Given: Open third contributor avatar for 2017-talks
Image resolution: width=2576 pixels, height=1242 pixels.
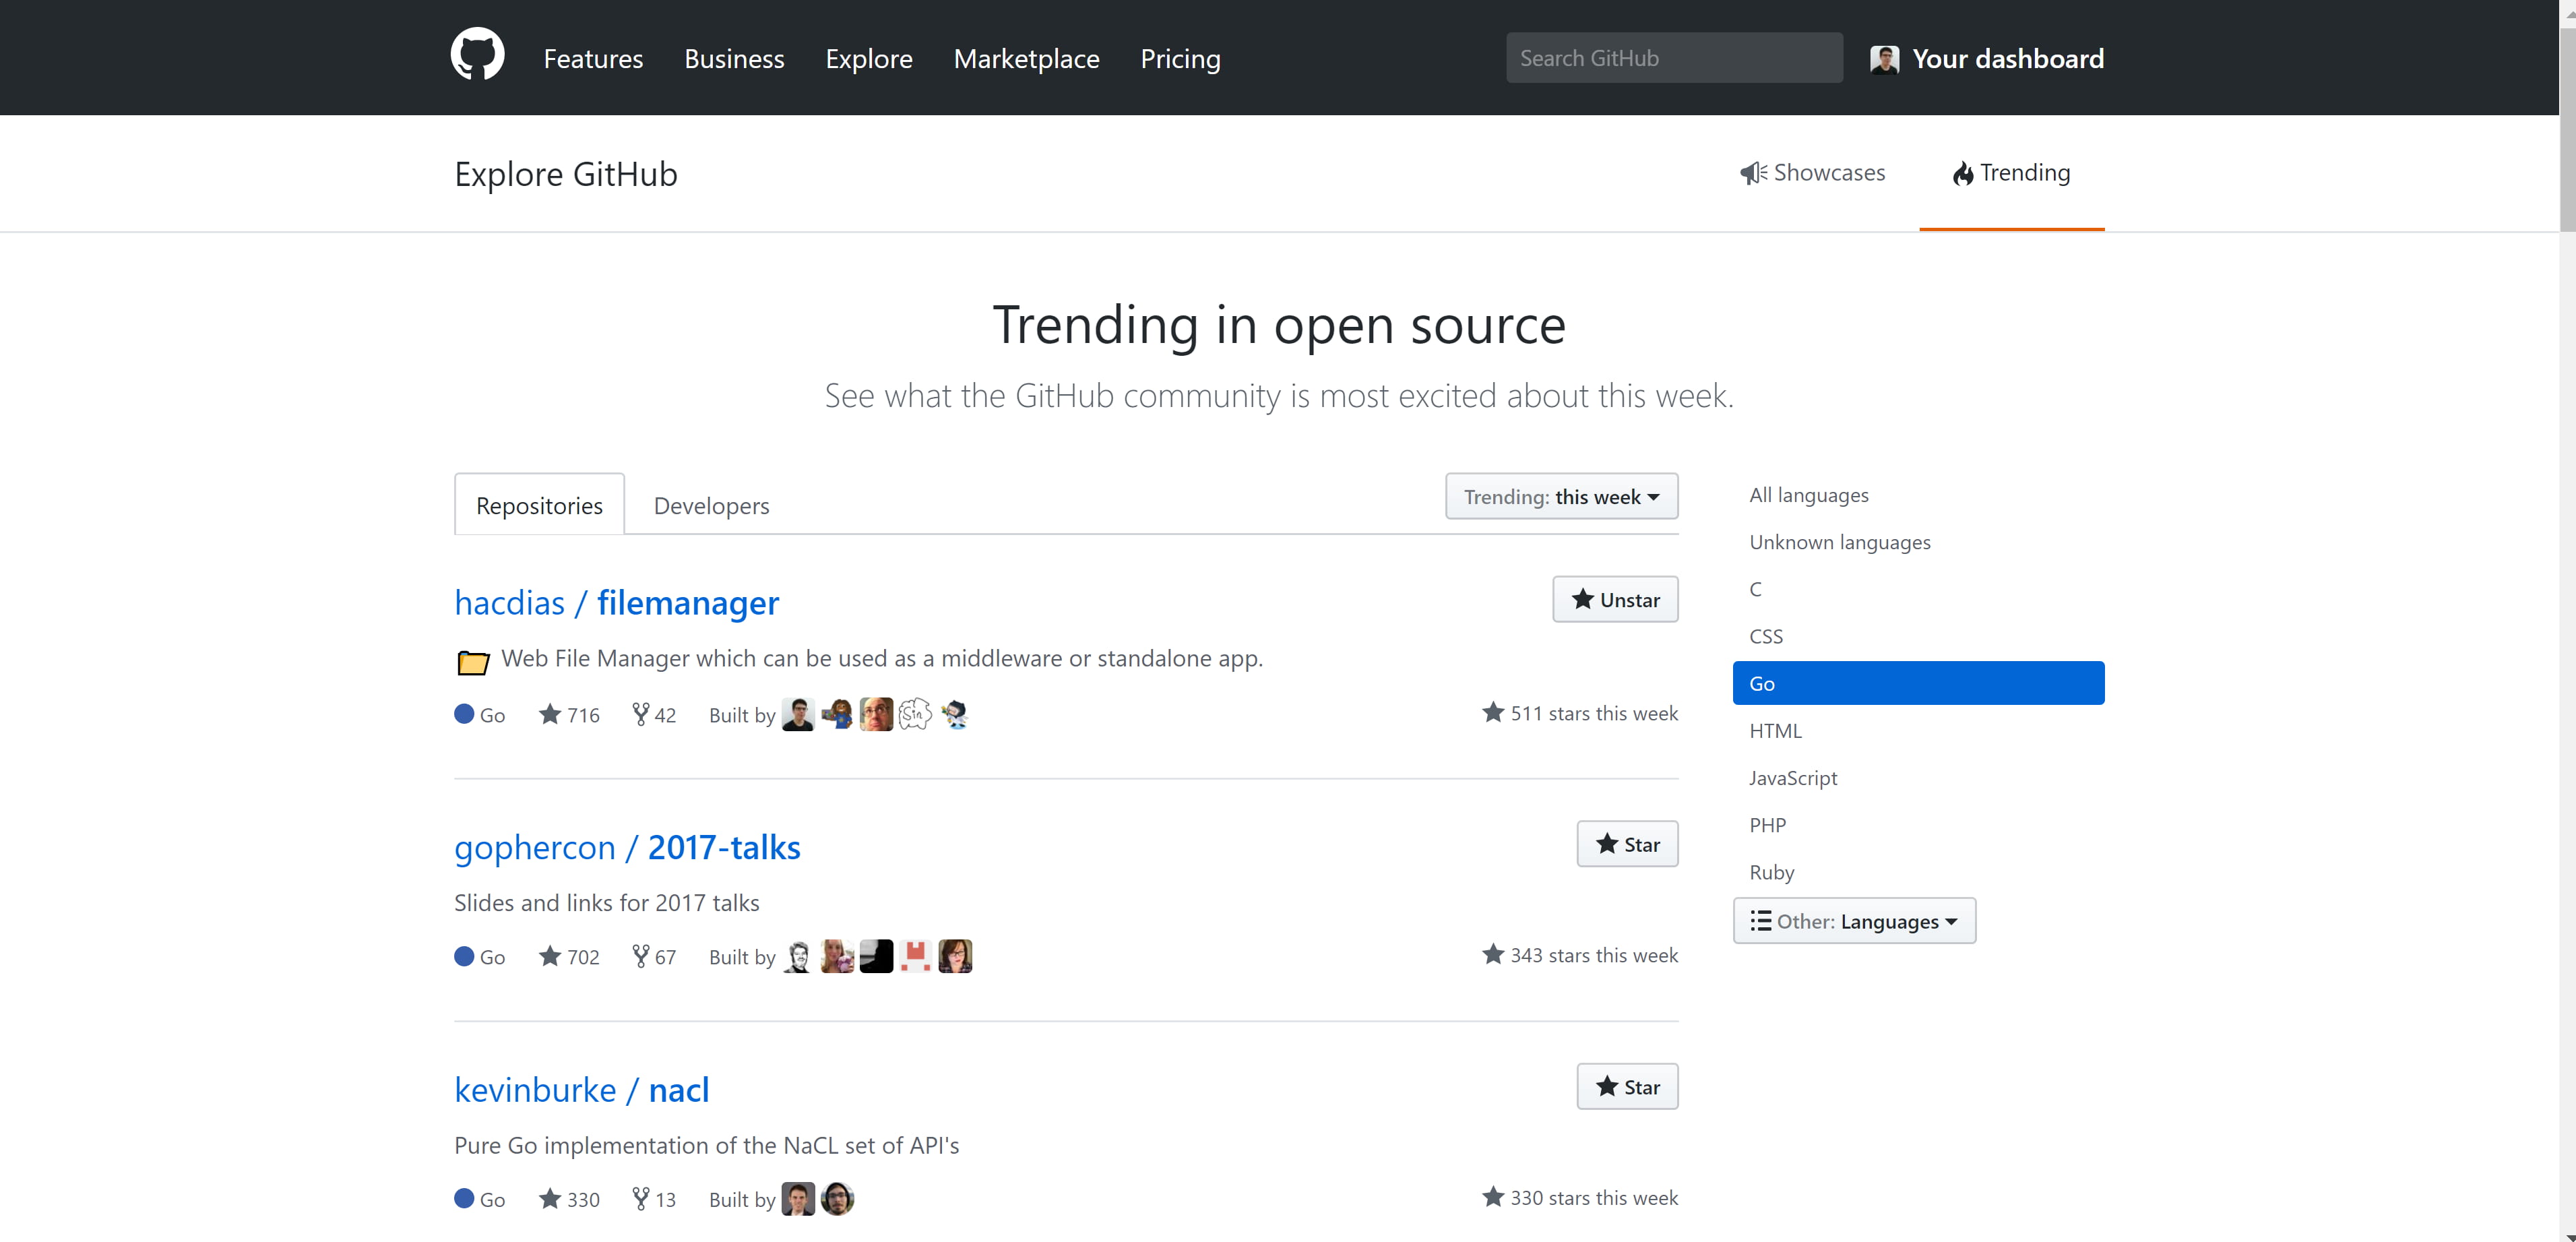Looking at the screenshot, I should click(876, 956).
